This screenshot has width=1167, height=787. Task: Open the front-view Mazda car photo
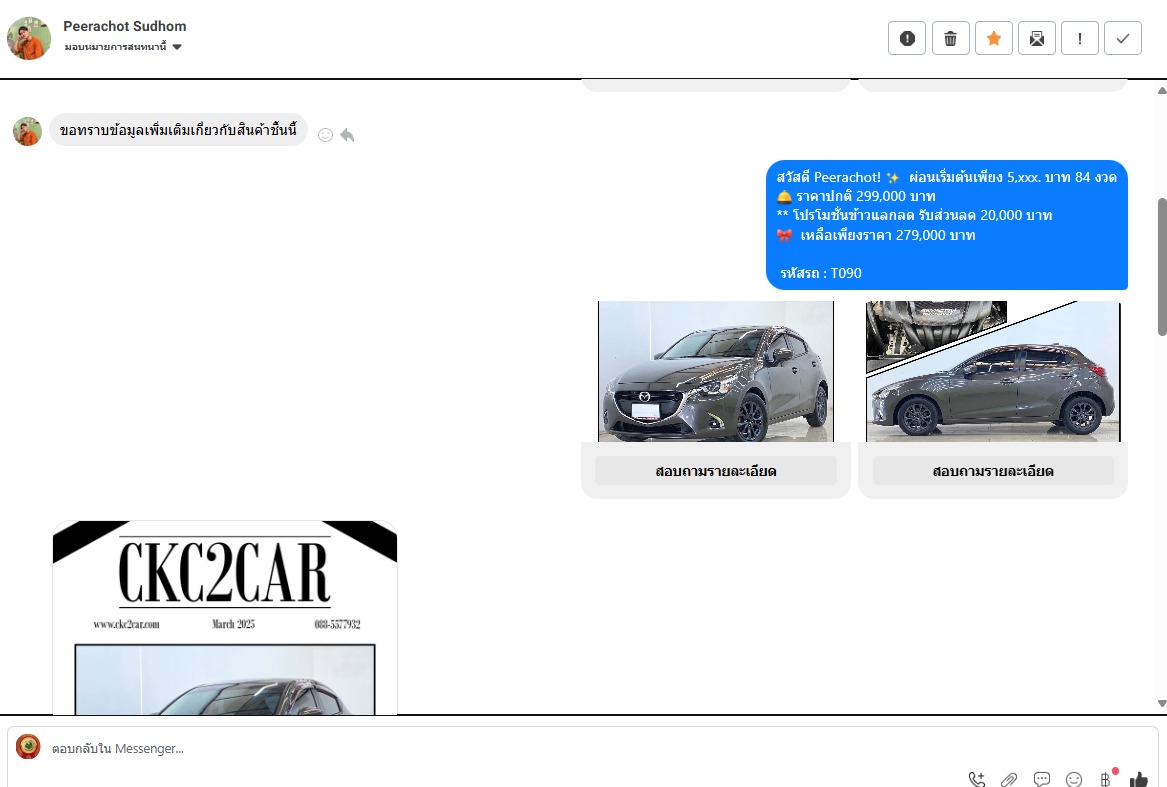(716, 372)
